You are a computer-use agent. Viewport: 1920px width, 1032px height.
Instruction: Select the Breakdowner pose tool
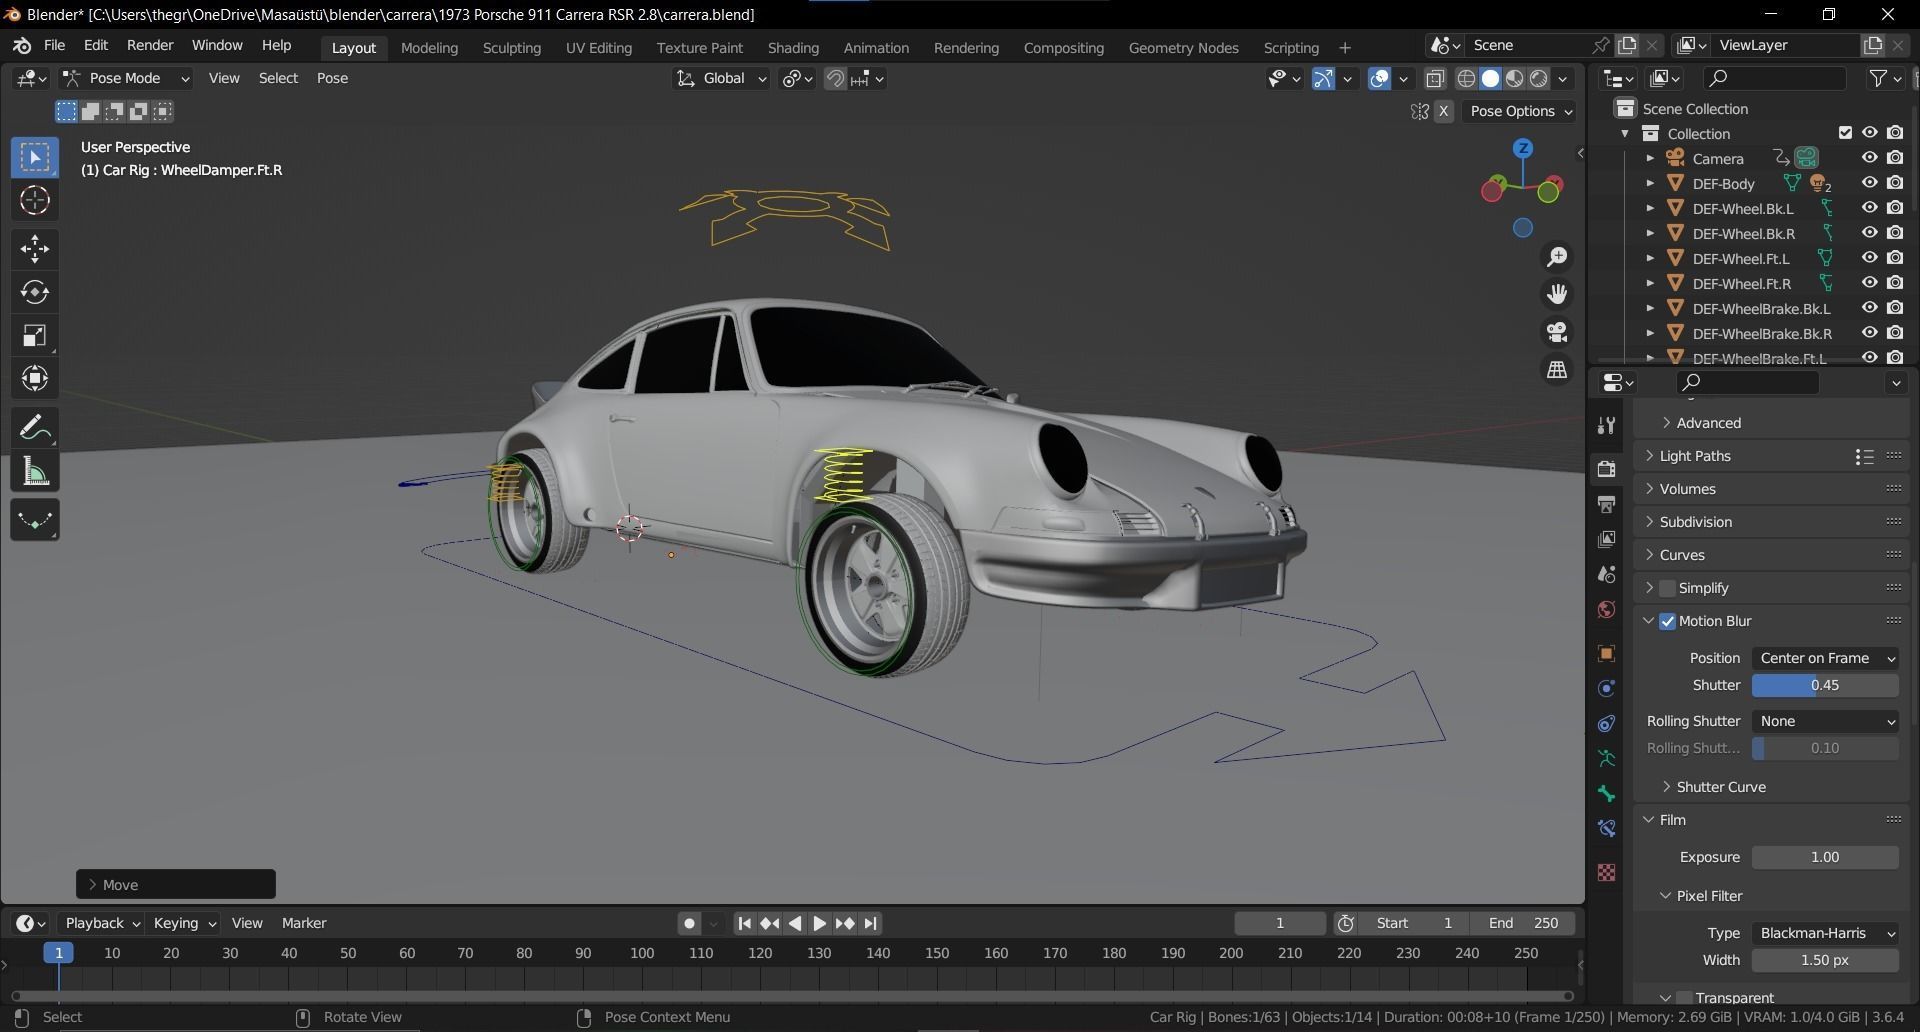point(35,520)
